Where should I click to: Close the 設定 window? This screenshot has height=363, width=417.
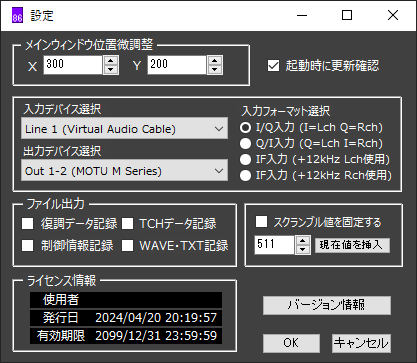click(x=393, y=15)
